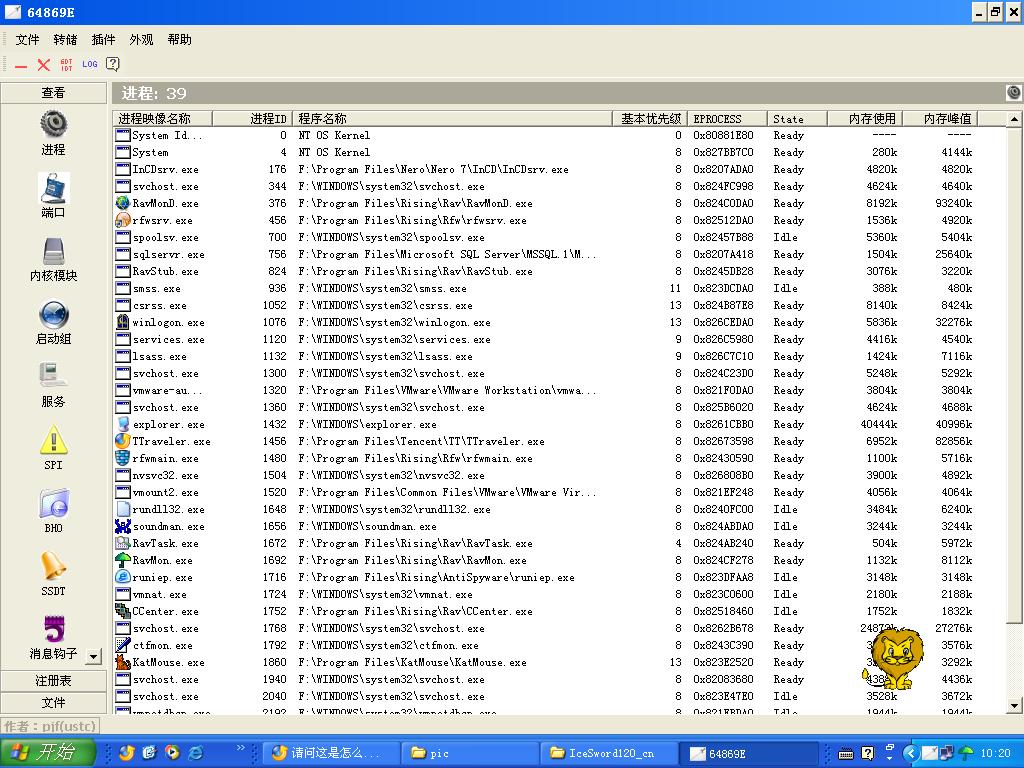Select the nvsvc32.exe process row
Viewport: 1024px width, 768px height.
tap(559, 475)
